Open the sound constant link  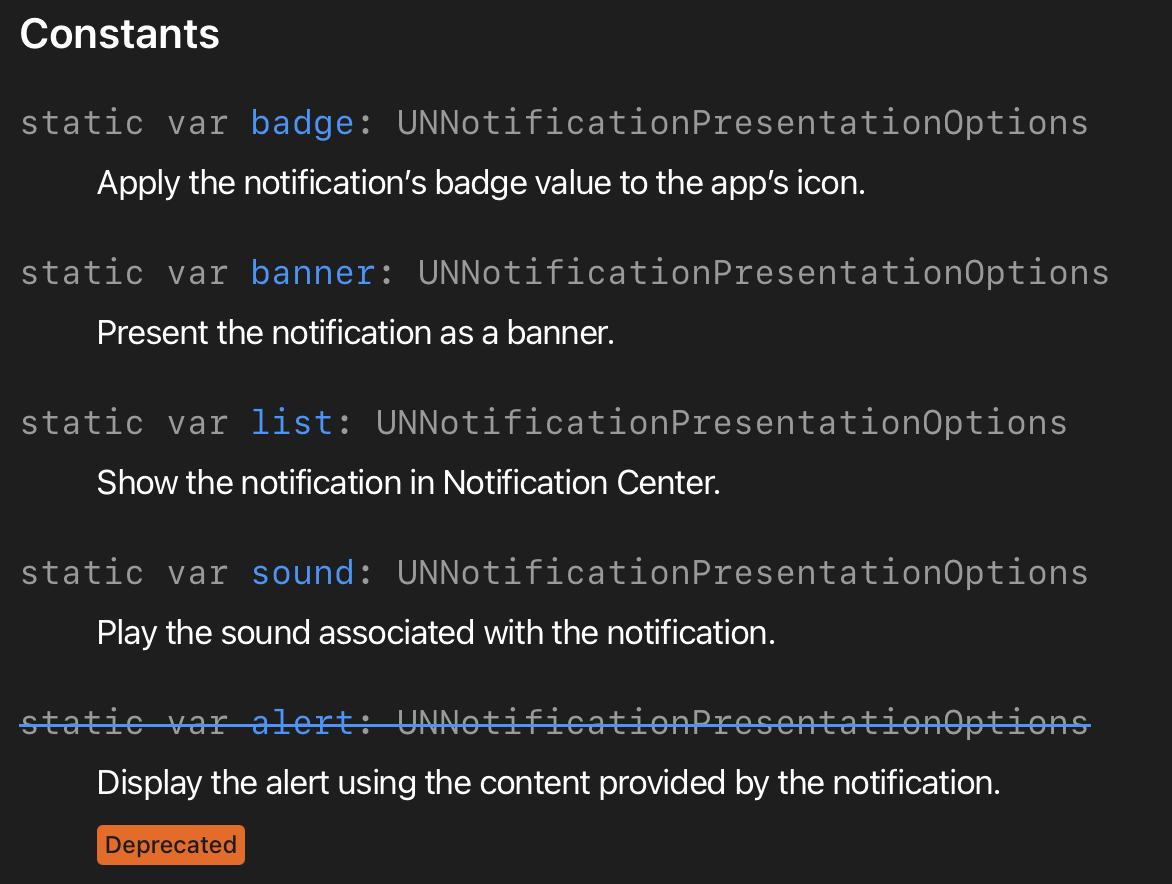click(302, 573)
